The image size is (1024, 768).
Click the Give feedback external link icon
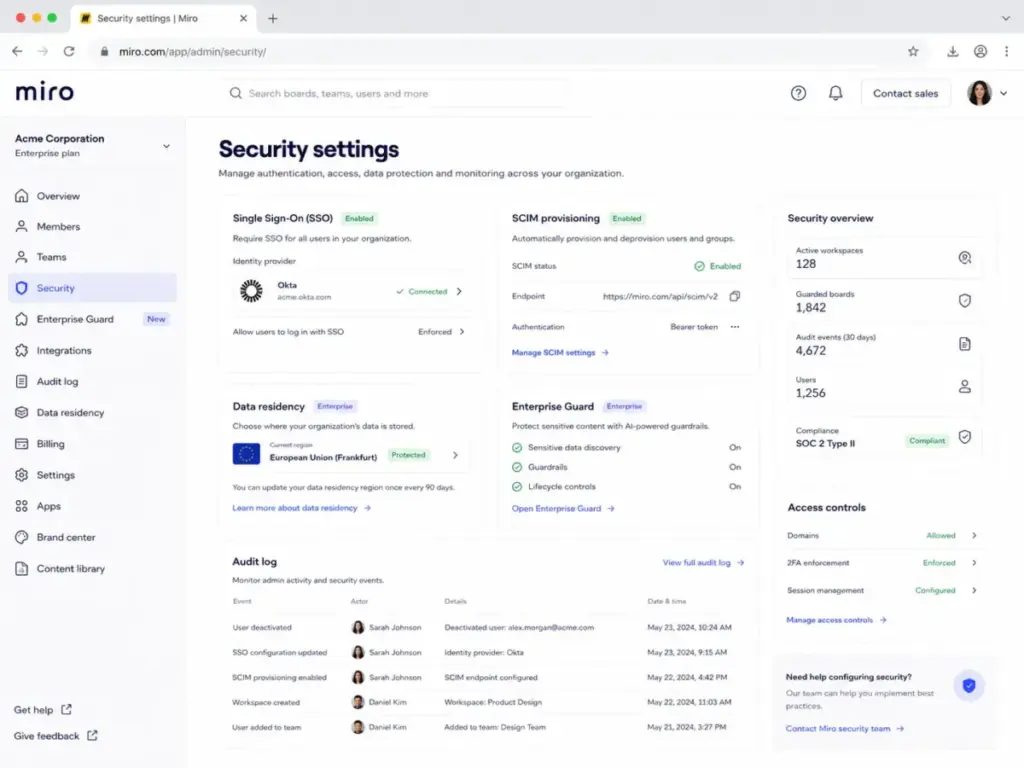(93, 735)
